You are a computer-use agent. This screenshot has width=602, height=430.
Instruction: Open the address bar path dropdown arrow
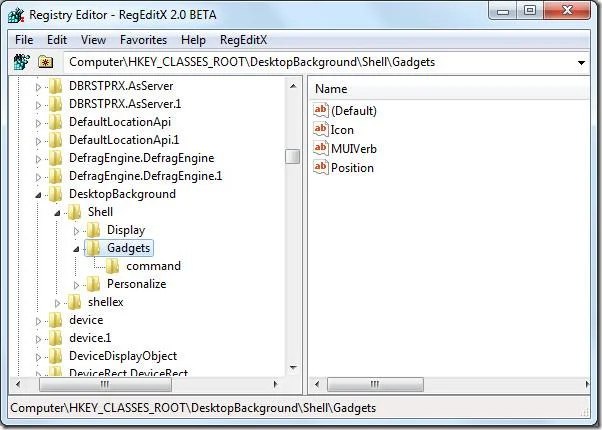pos(581,63)
